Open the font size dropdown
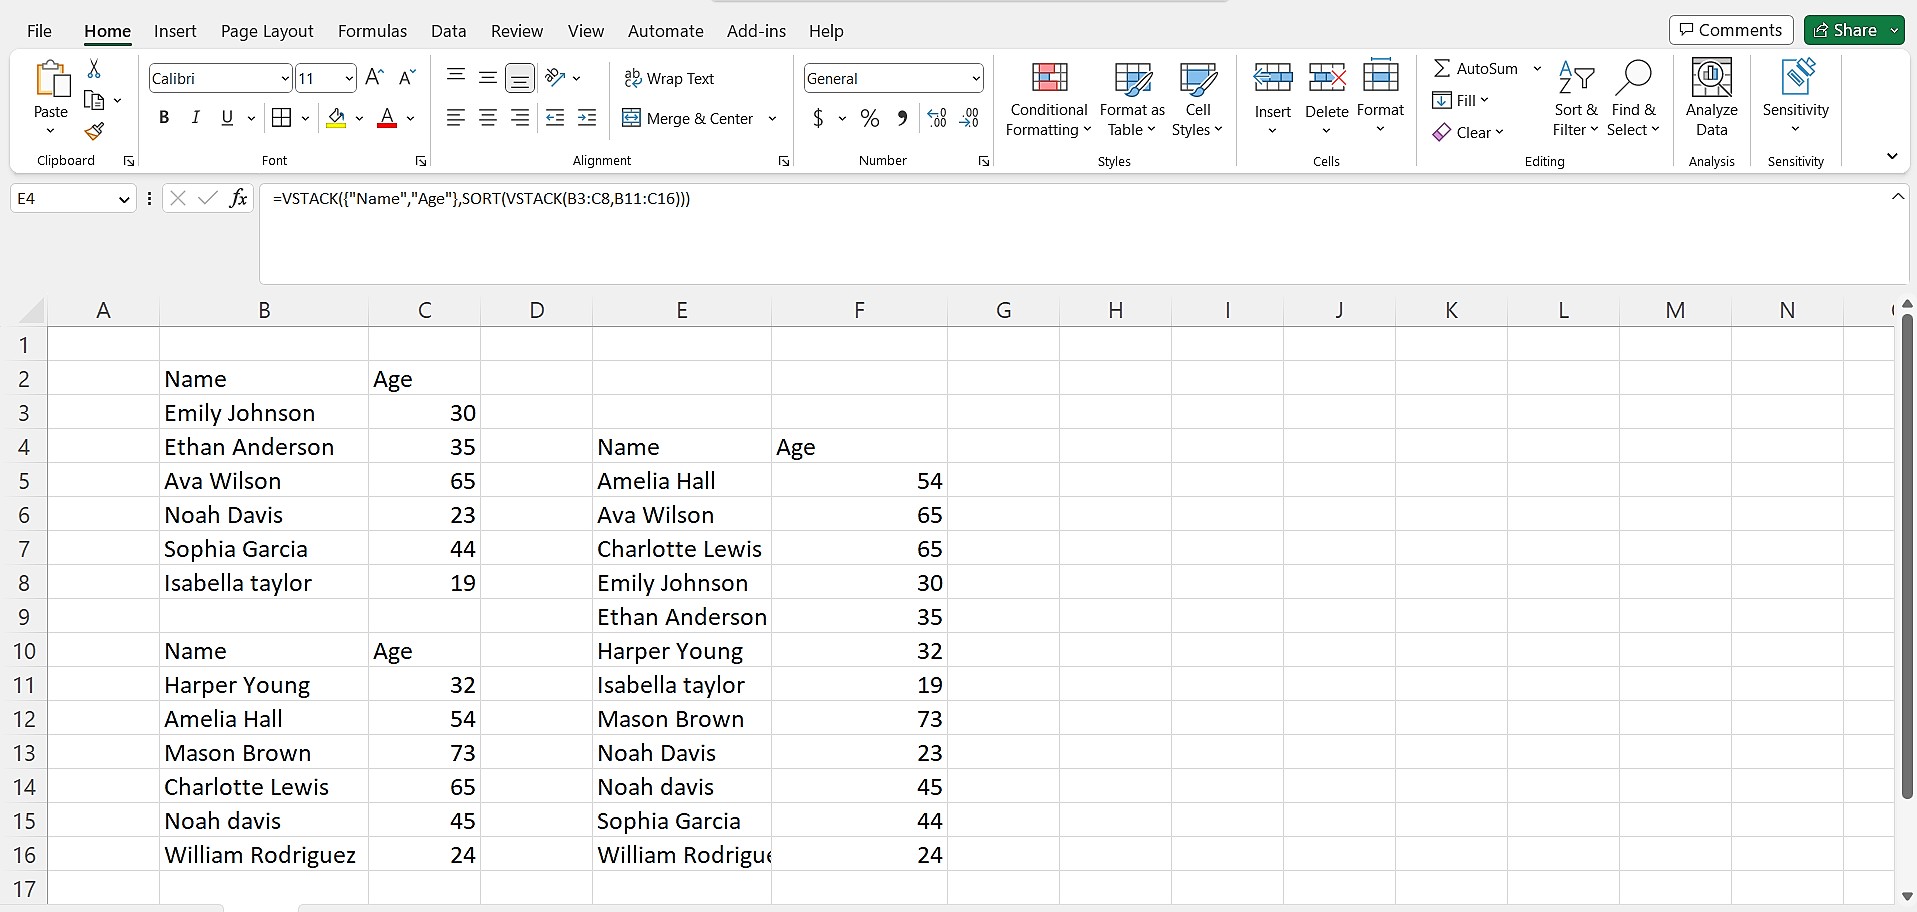The height and width of the screenshot is (912, 1917). pos(349,78)
